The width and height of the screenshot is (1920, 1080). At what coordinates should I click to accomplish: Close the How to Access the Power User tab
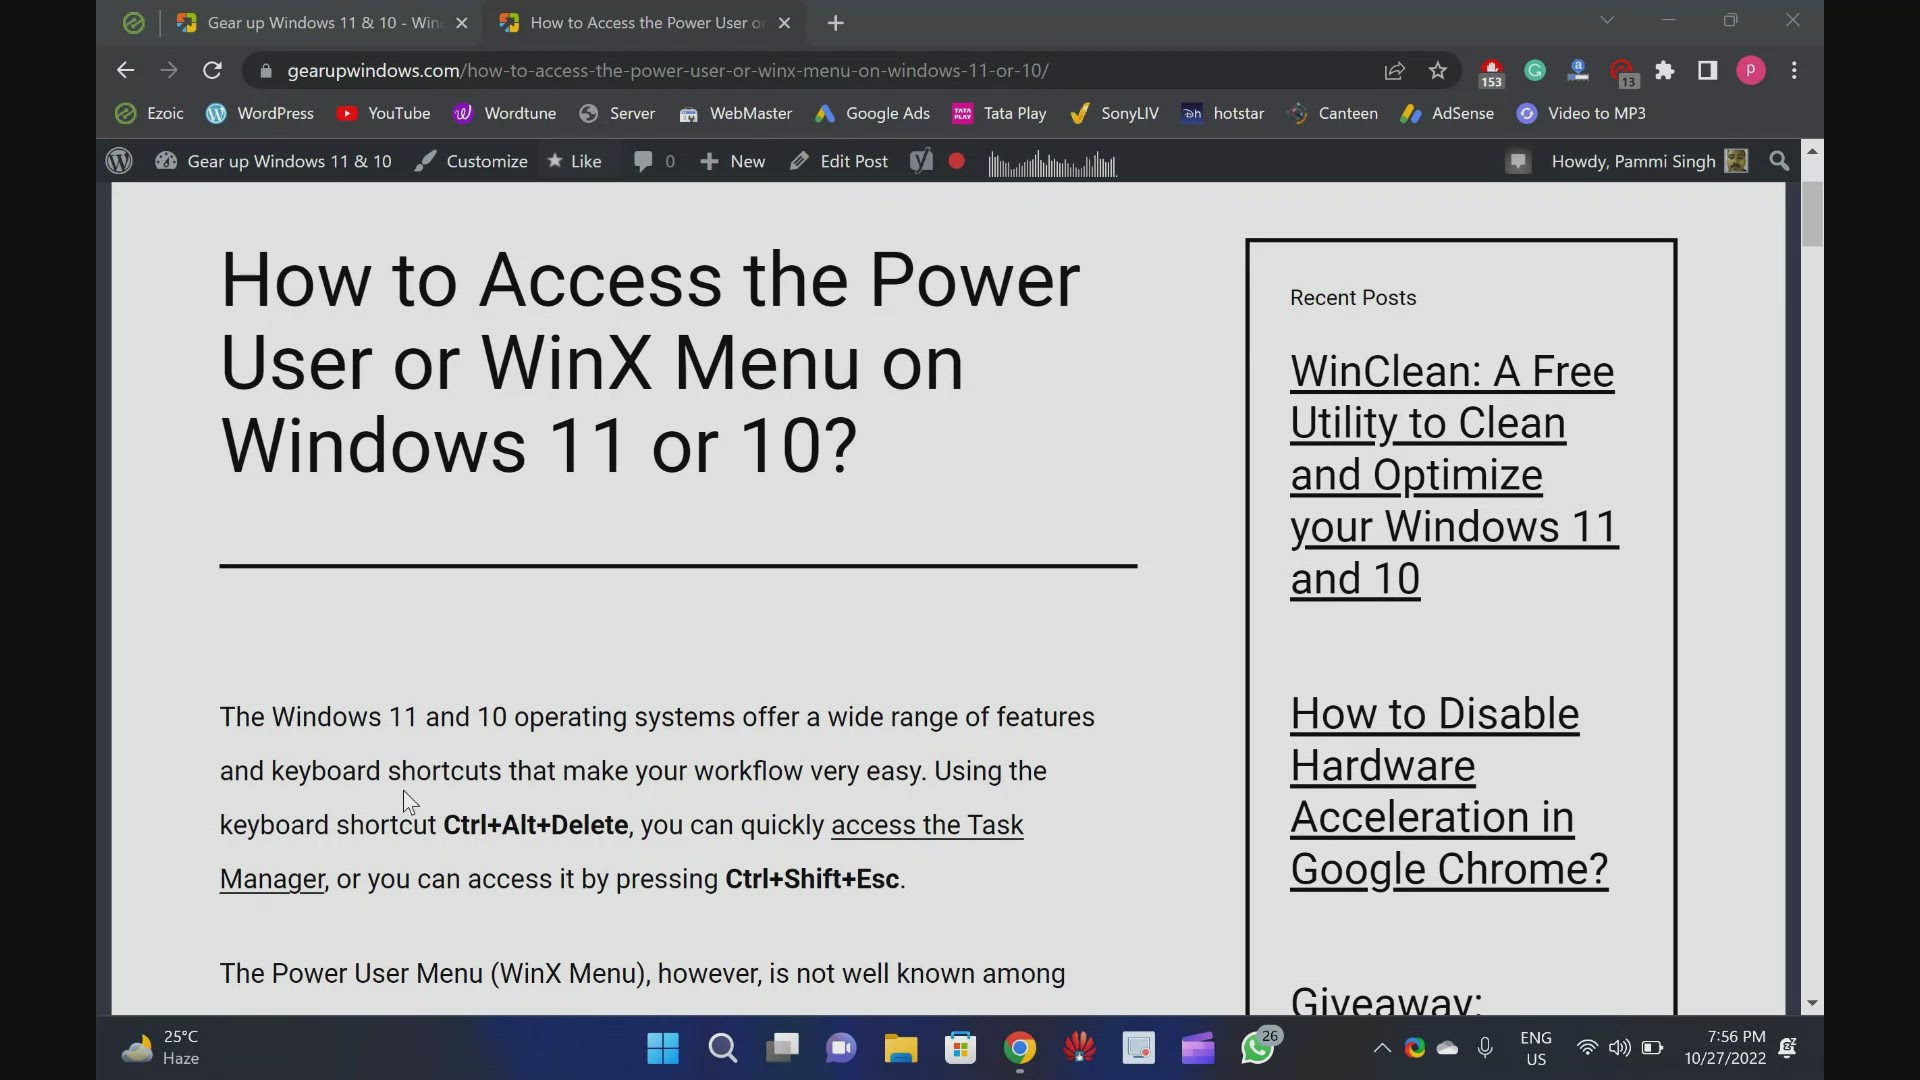click(x=784, y=23)
